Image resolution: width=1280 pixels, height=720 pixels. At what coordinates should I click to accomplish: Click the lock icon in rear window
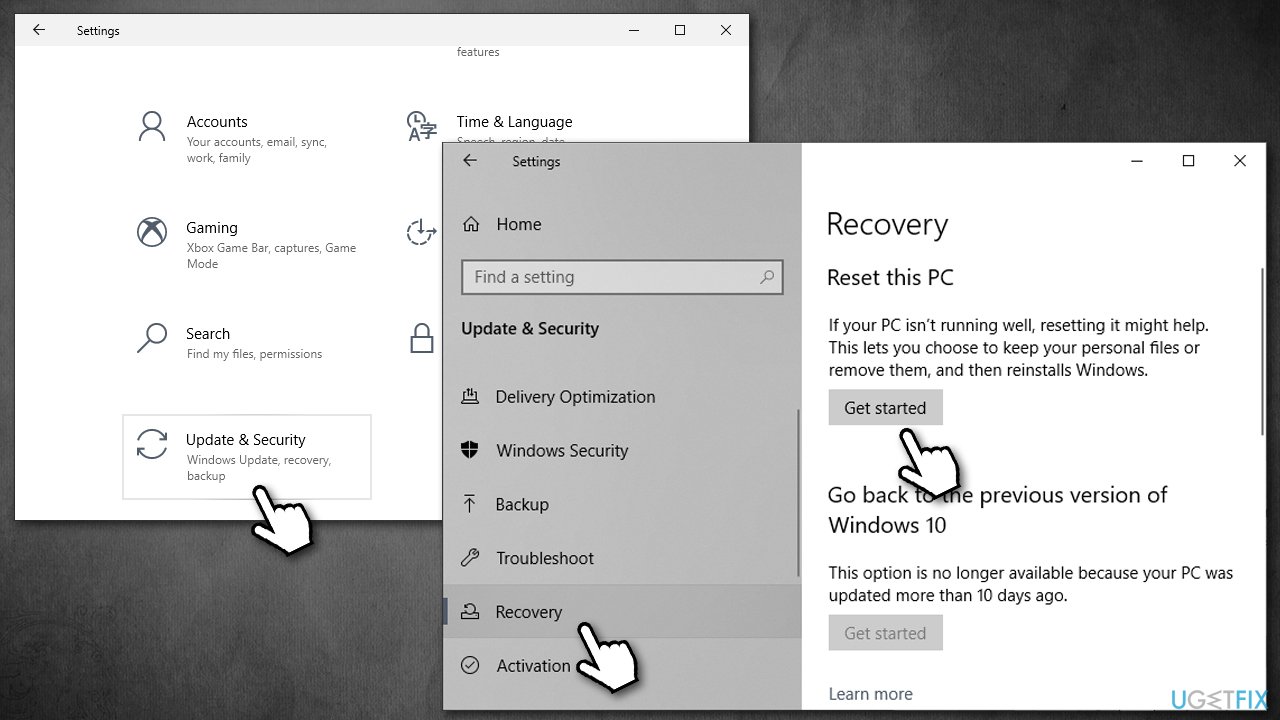click(x=422, y=338)
